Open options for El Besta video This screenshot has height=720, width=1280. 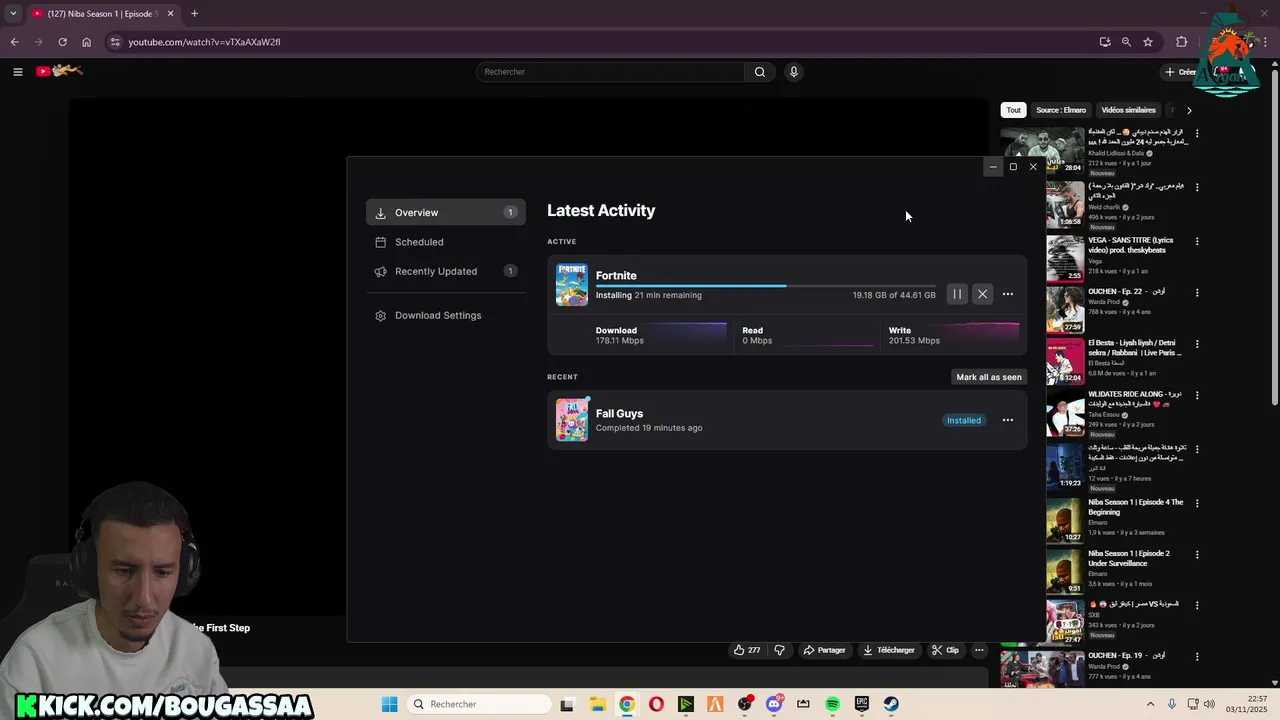click(x=1197, y=344)
